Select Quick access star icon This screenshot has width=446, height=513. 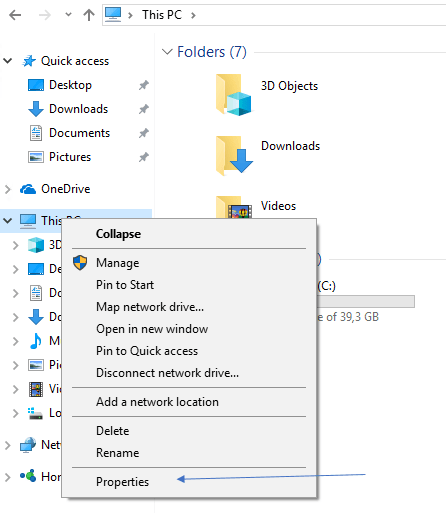click(29, 61)
